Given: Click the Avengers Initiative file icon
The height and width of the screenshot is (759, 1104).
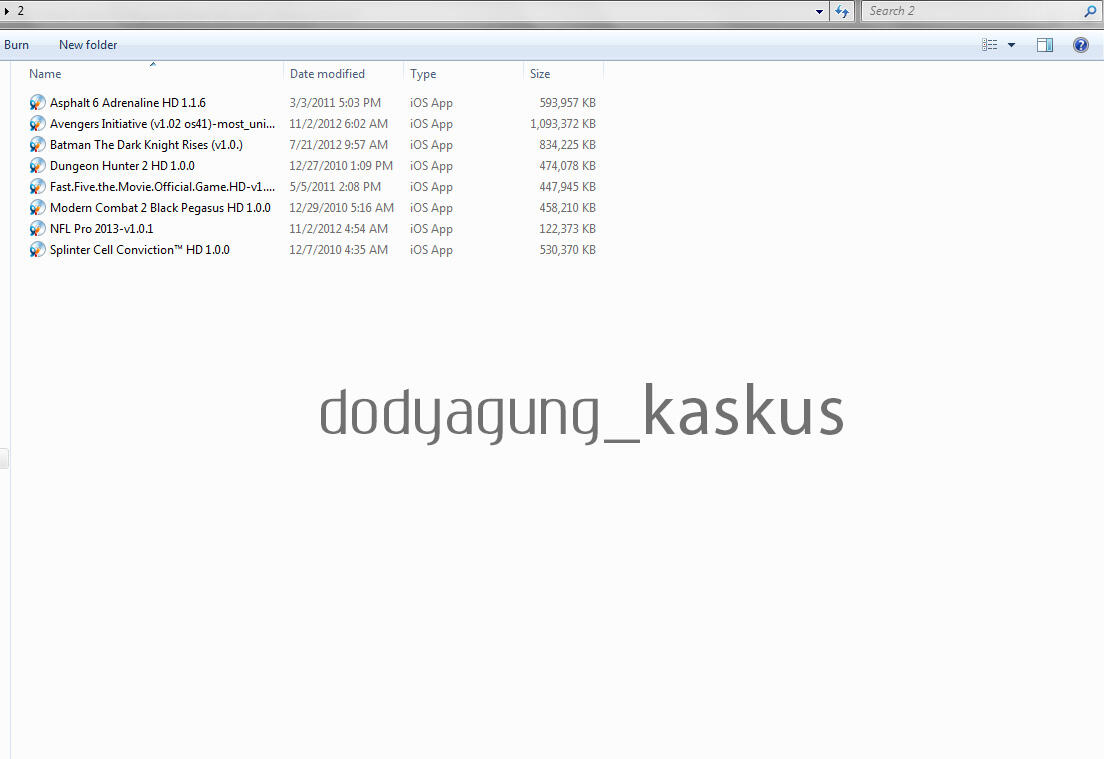Looking at the screenshot, I should pos(37,124).
